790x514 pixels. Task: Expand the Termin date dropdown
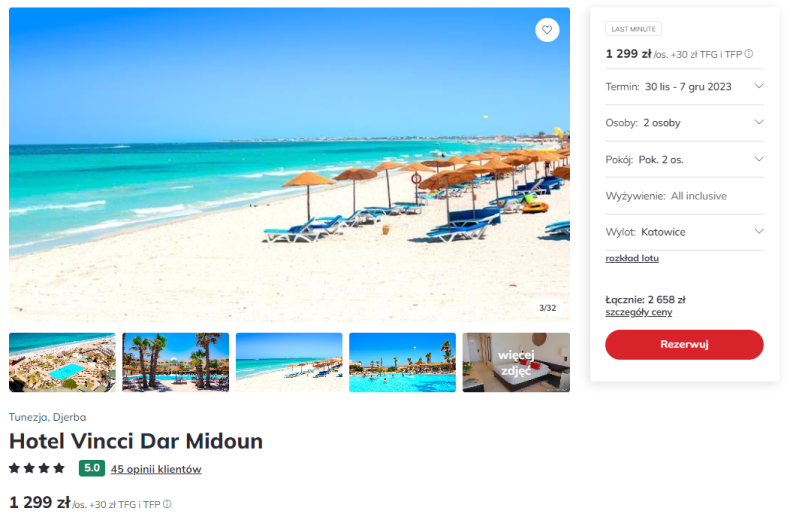684,87
